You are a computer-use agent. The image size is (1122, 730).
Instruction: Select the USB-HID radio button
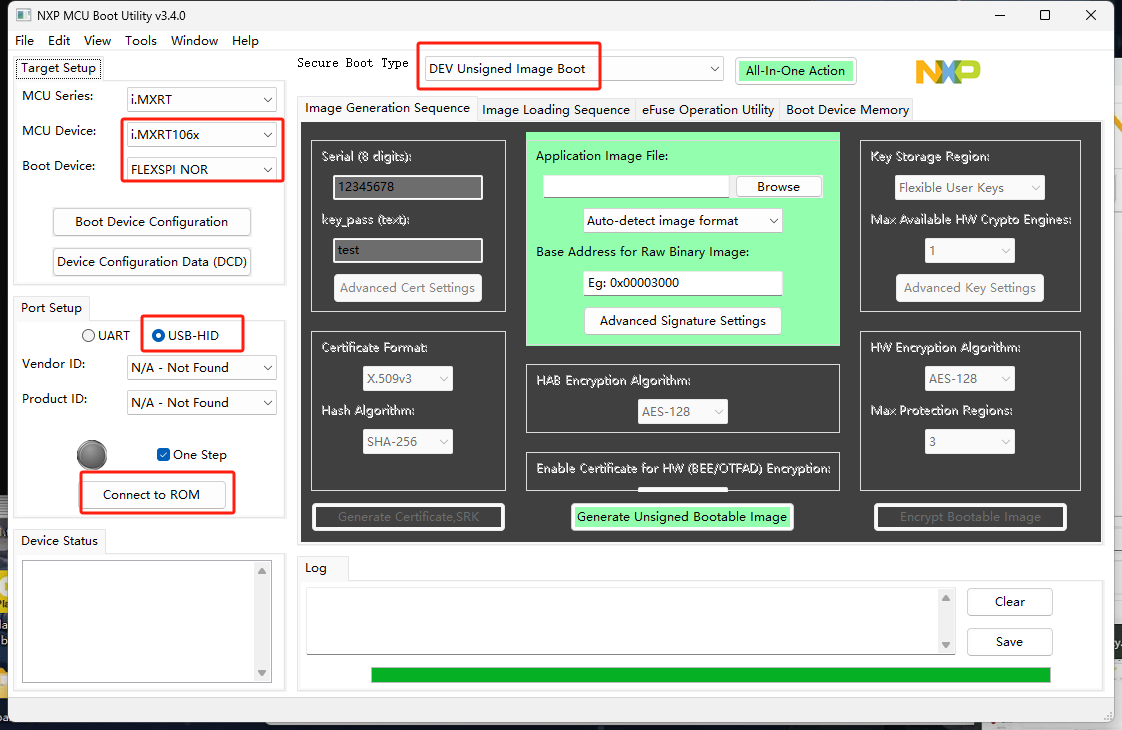185,336
